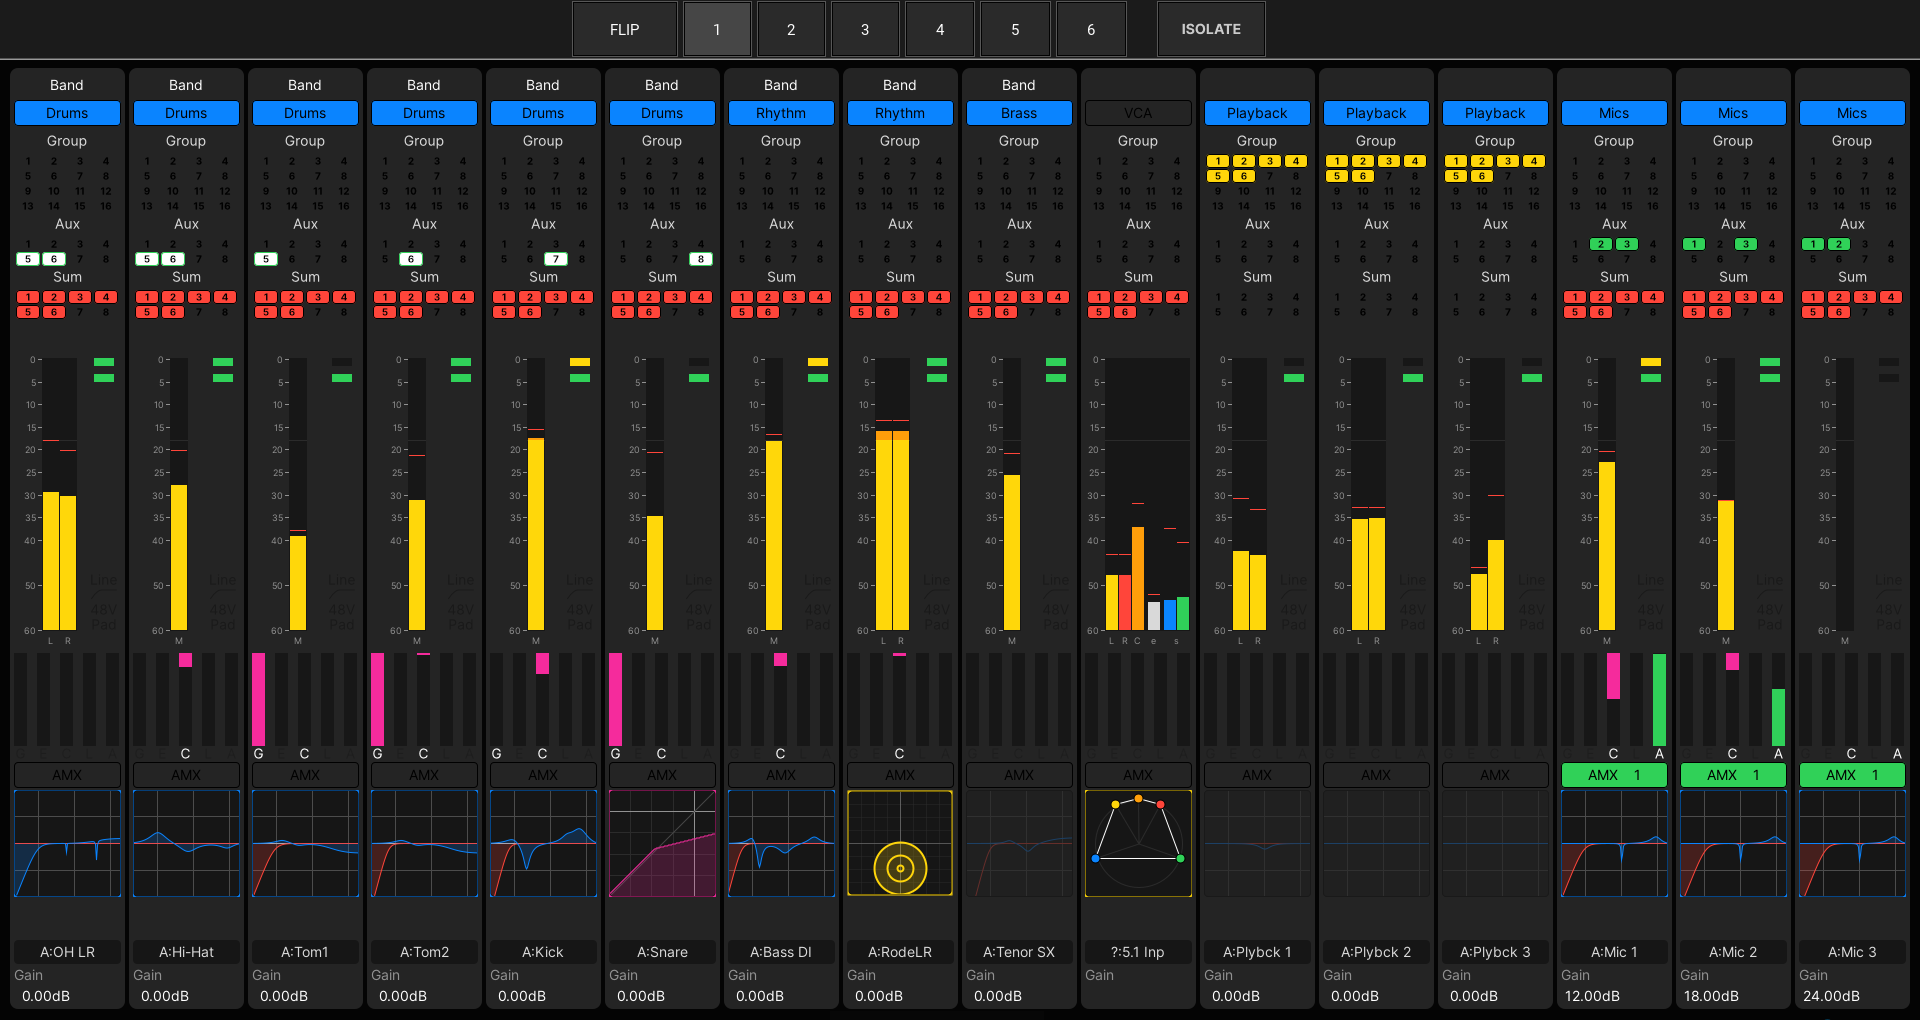Open the EQ graph on A:Mic 1
Screen dimensions: 1920x1020
point(1614,843)
